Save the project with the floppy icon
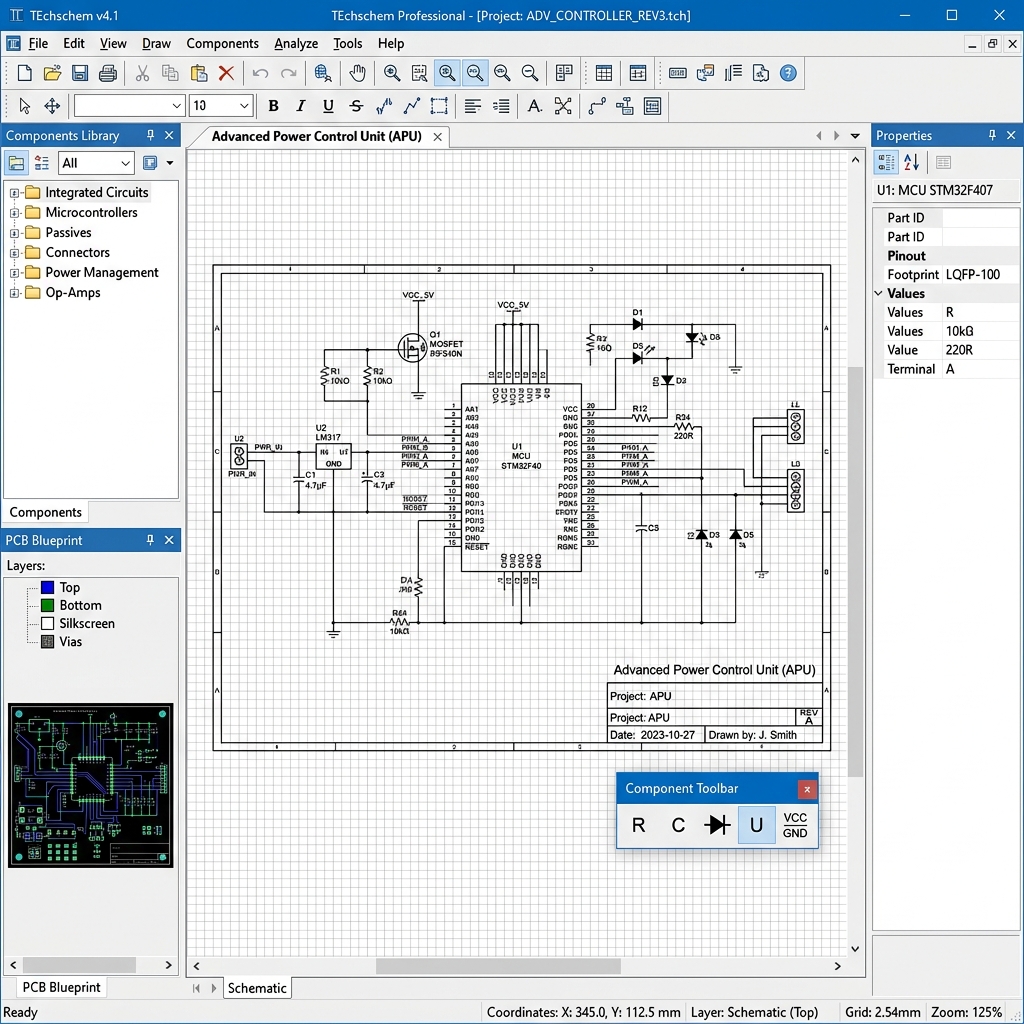The height and width of the screenshot is (1024, 1024). point(80,73)
